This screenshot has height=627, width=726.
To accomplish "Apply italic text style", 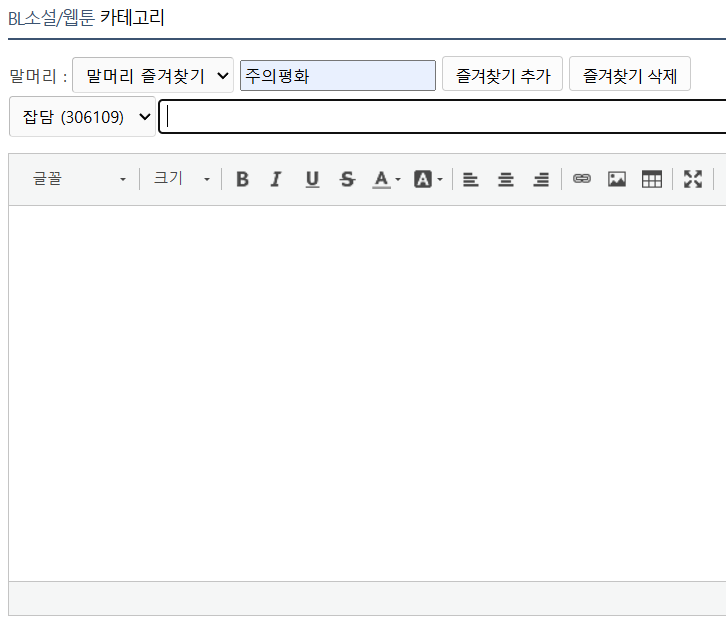I will point(277,179).
